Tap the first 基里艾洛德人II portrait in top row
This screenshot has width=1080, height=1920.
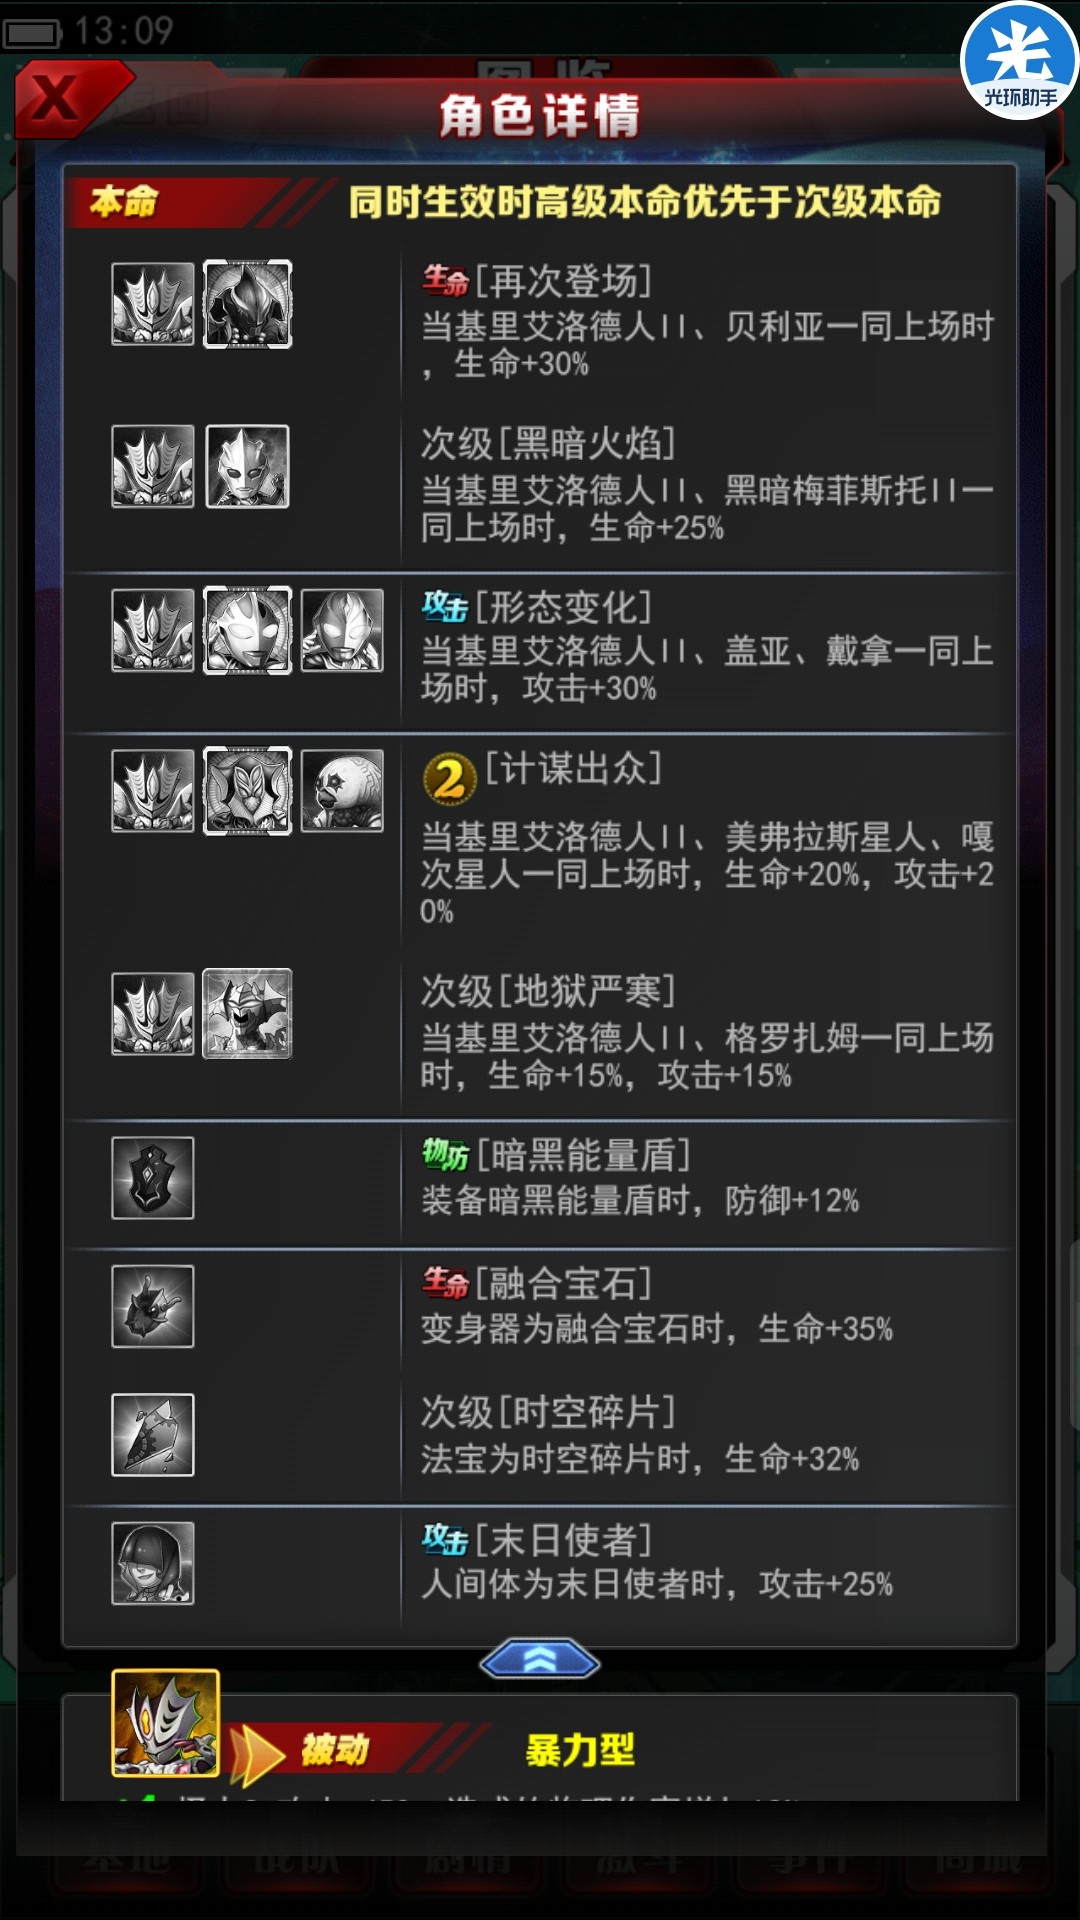click(x=153, y=304)
